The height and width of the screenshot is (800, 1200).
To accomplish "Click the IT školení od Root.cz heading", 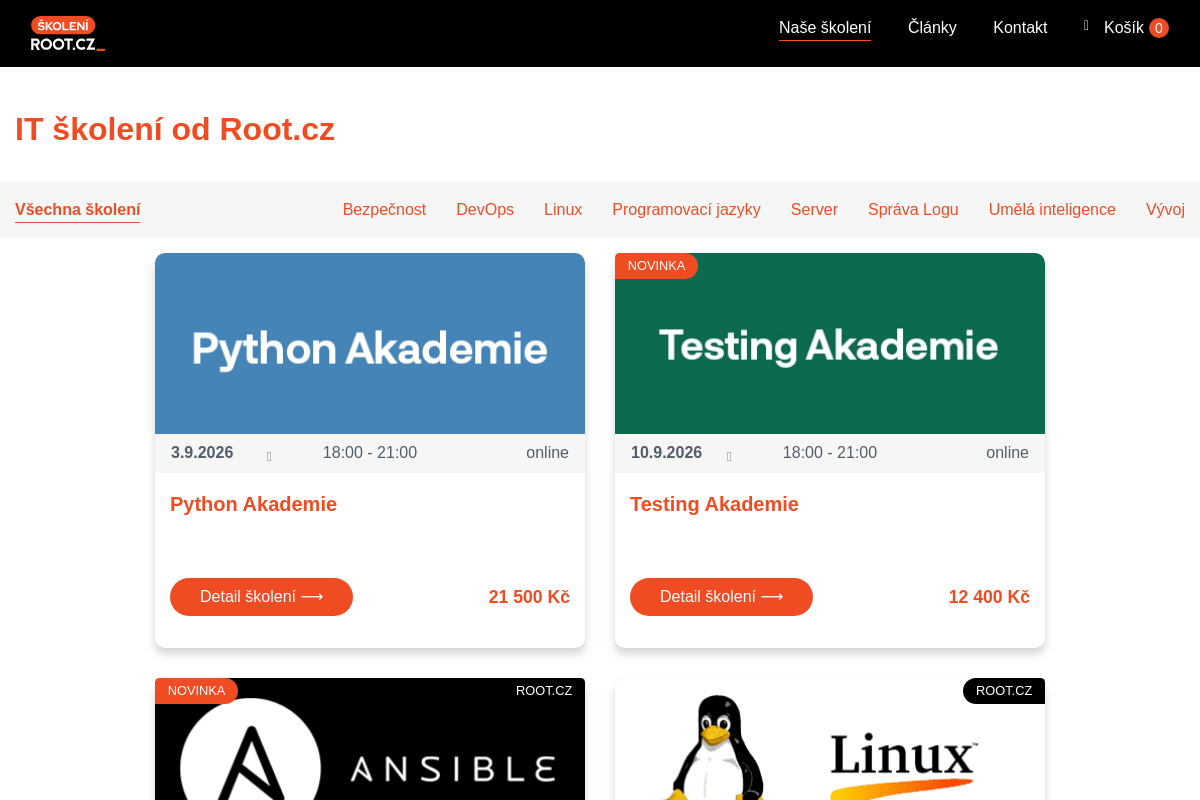I will click(x=175, y=129).
